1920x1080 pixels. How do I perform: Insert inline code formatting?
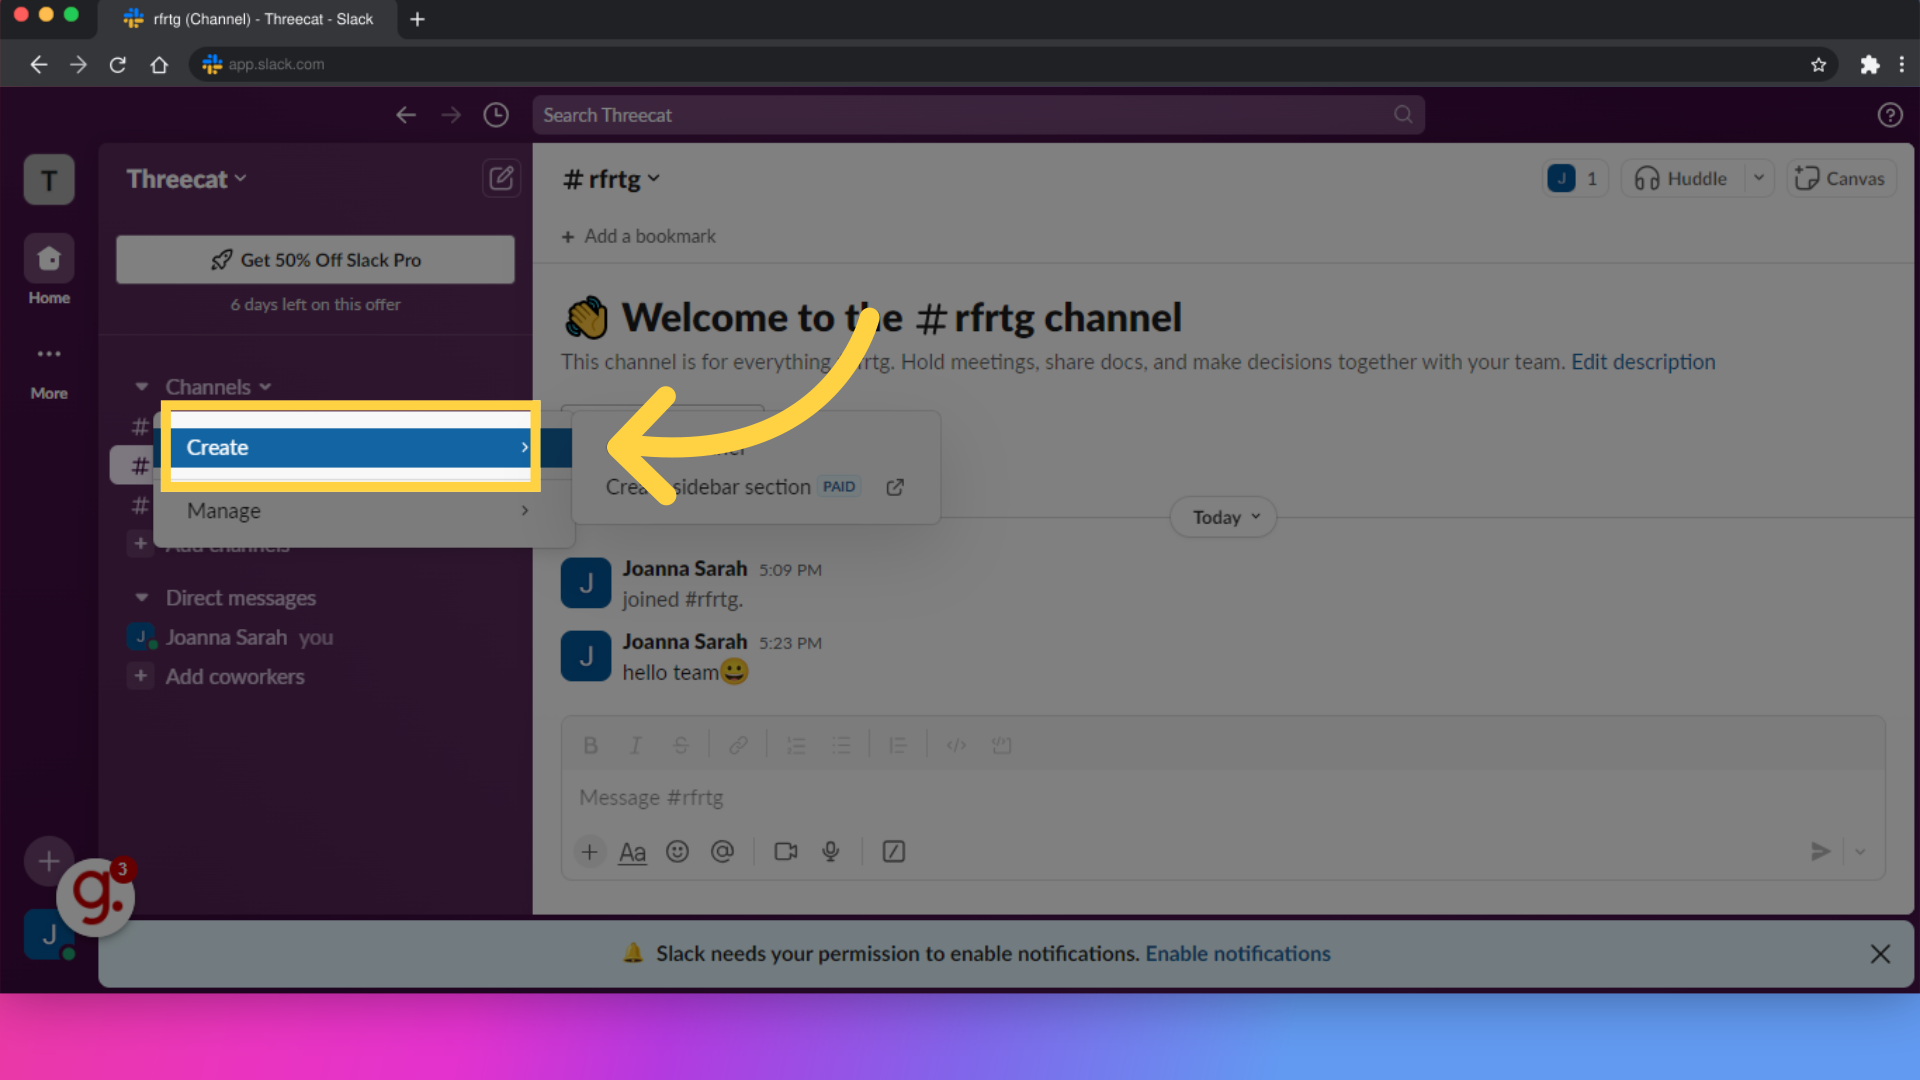tap(956, 745)
